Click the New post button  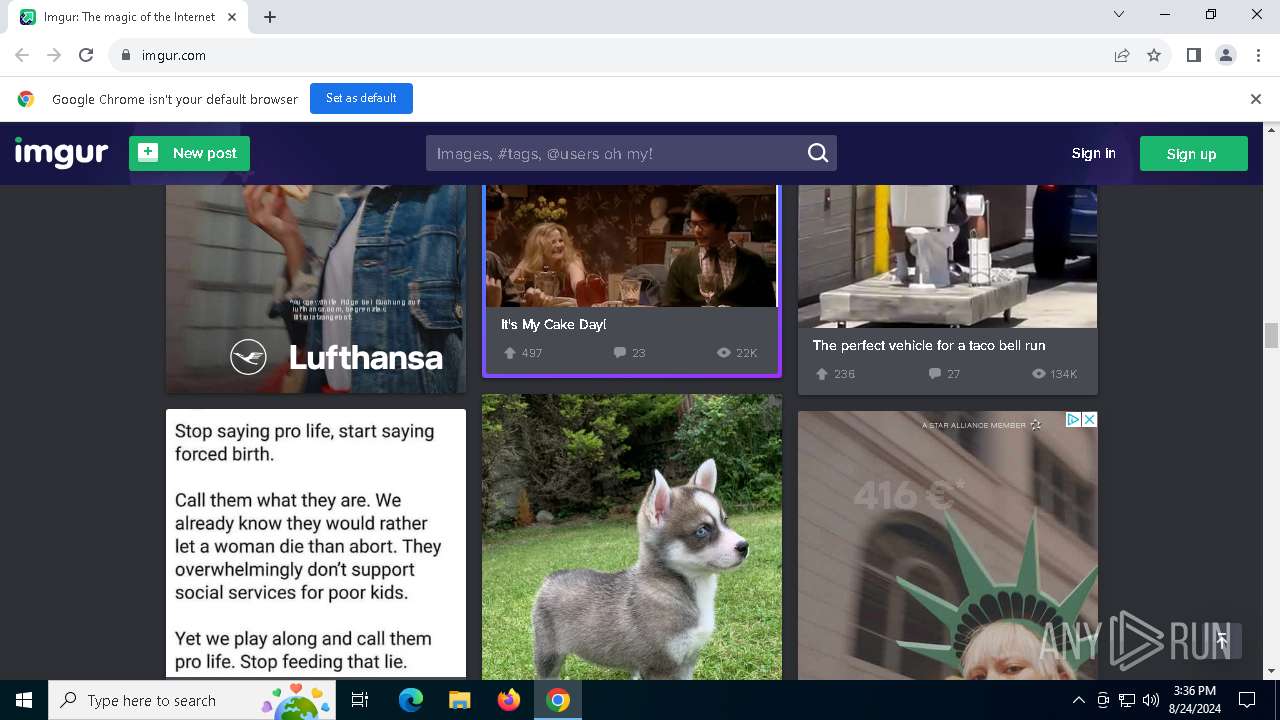coord(189,153)
